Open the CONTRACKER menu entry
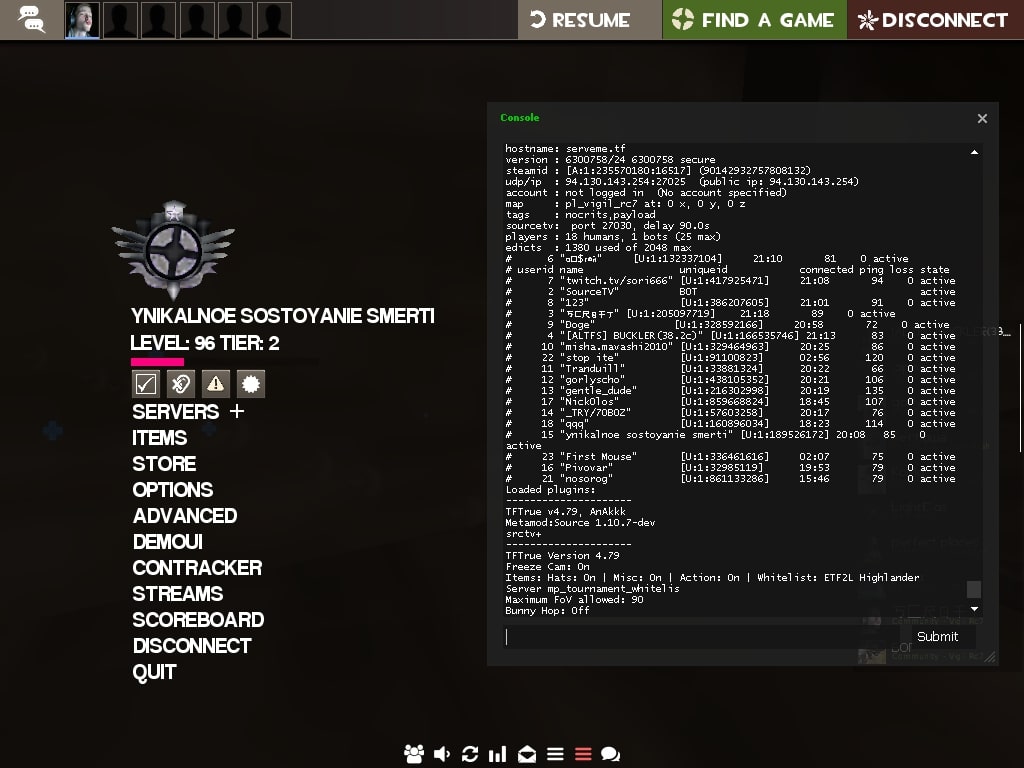 pos(197,568)
